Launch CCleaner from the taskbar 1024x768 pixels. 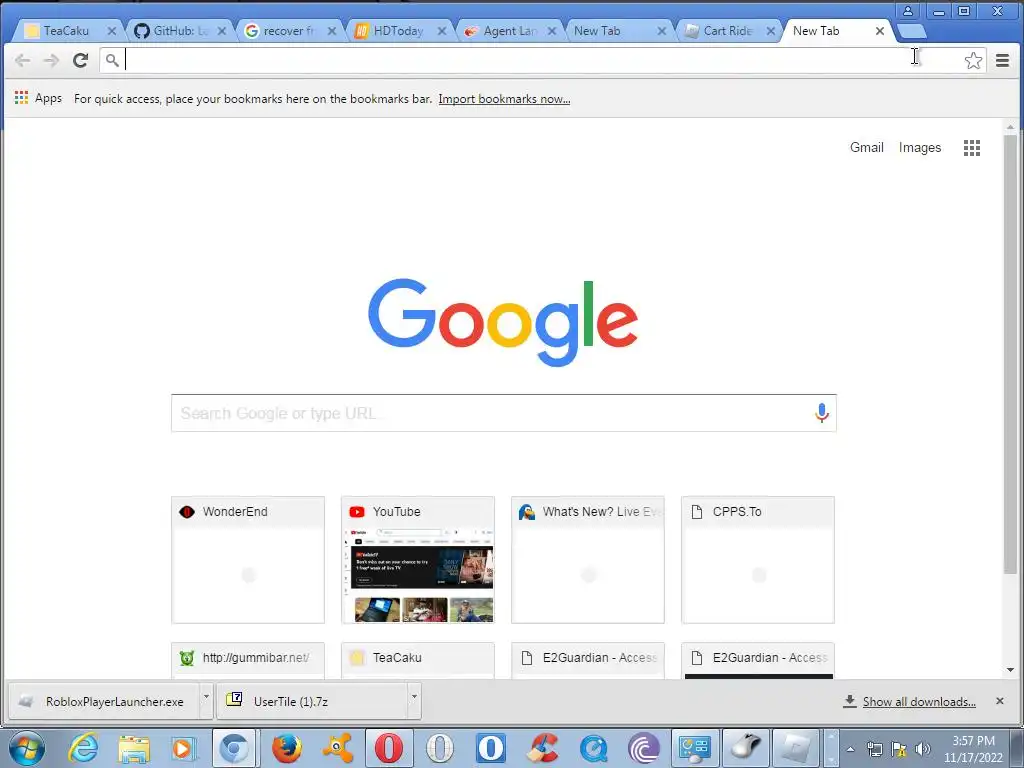pos(541,748)
